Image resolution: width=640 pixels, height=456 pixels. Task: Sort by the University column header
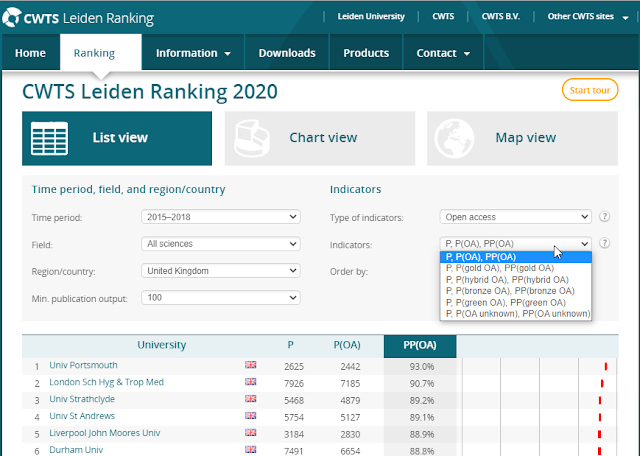click(x=162, y=345)
